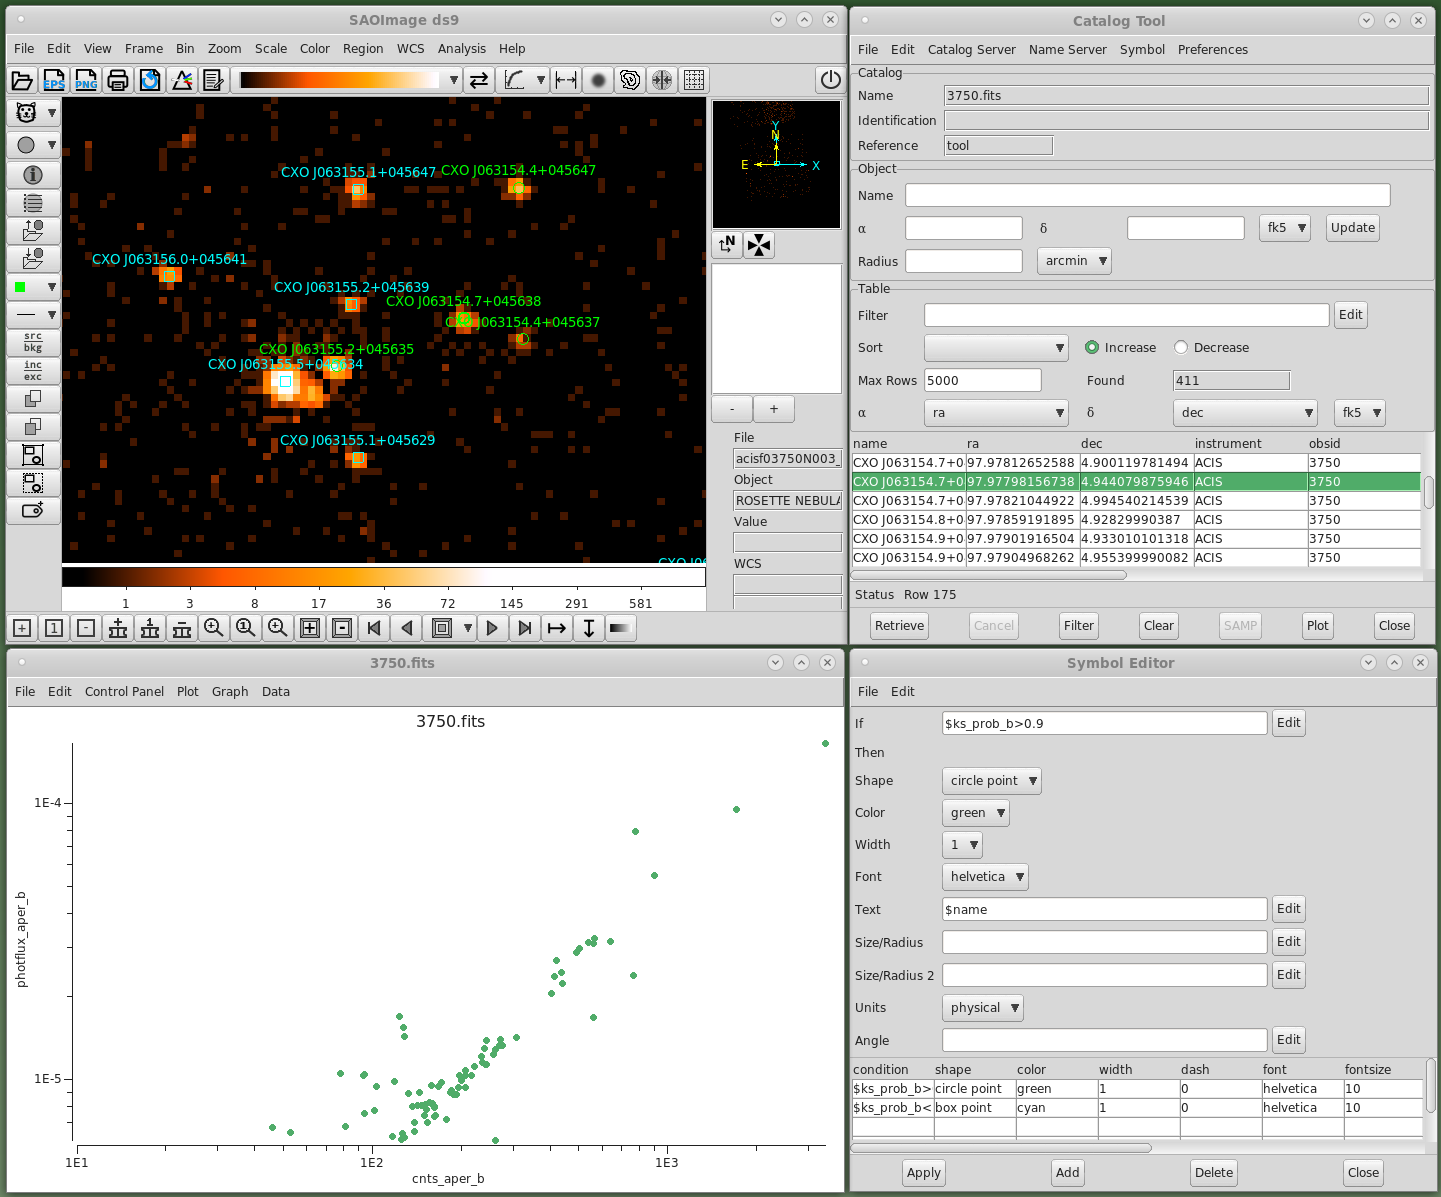The width and height of the screenshot is (1441, 1197).
Task: Open the Font helvetica dropdown
Action: click(x=985, y=877)
